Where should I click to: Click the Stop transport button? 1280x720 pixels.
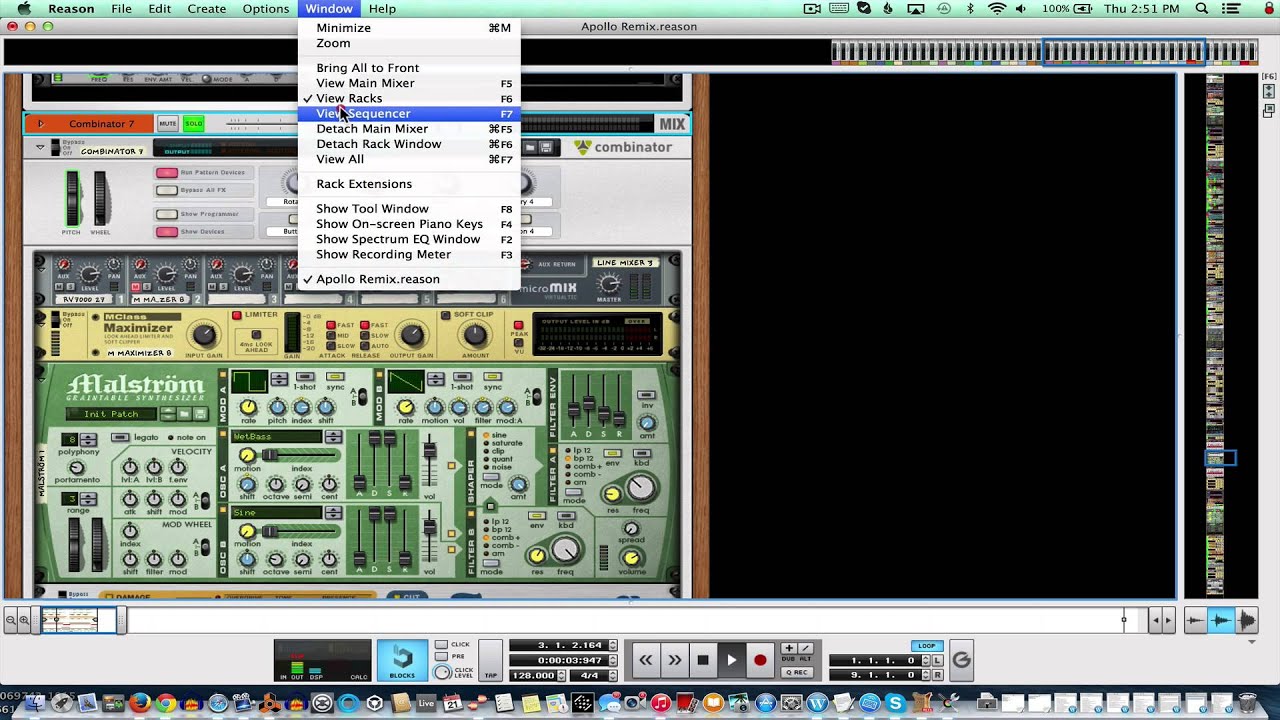703,660
